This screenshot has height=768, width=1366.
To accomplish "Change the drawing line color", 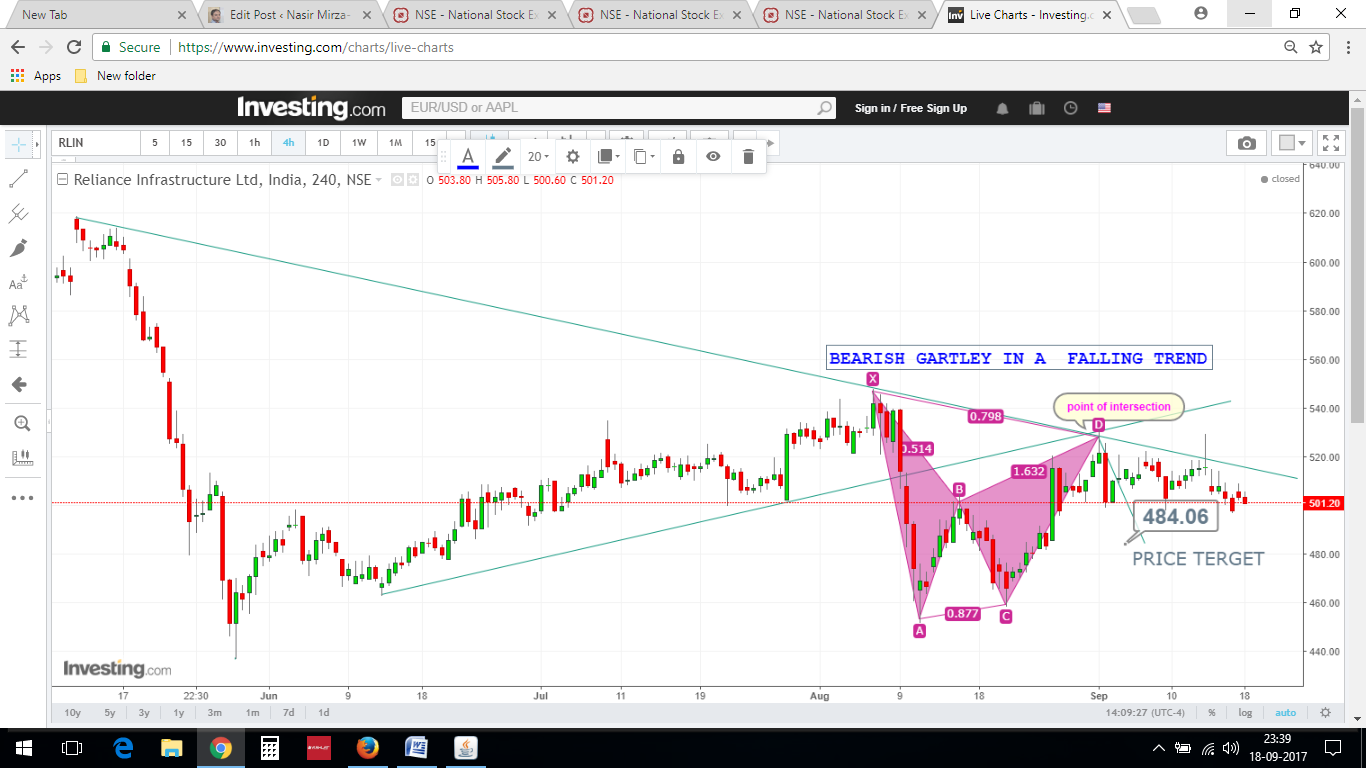I will pos(503,156).
